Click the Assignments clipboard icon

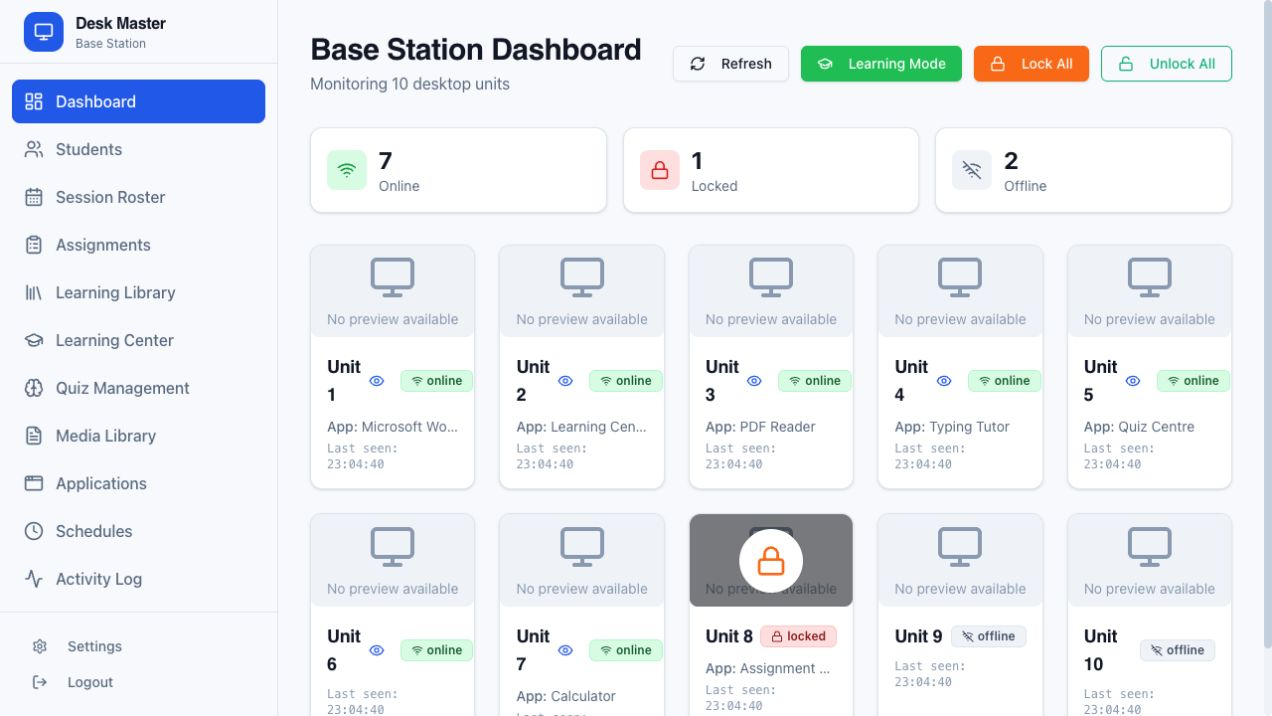coord(34,245)
